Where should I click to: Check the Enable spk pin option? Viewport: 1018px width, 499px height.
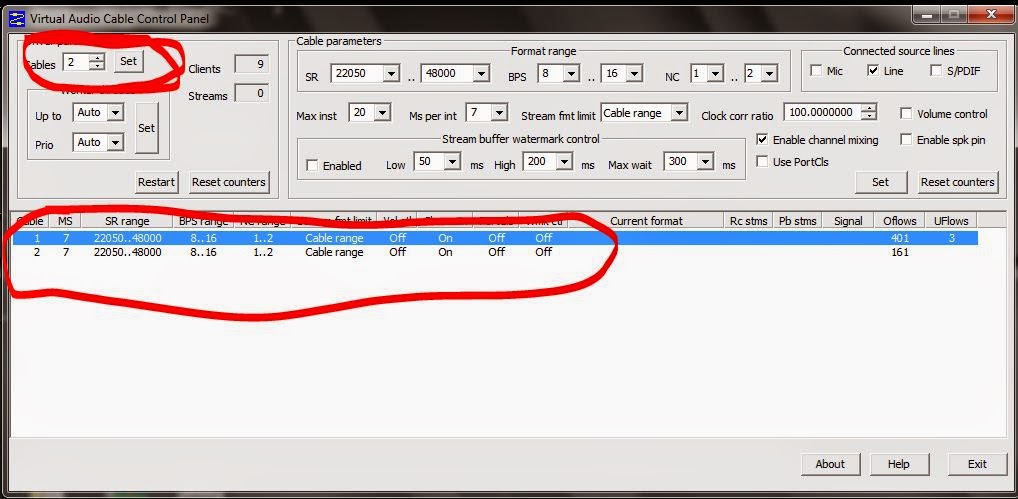(x=906, y=140)
